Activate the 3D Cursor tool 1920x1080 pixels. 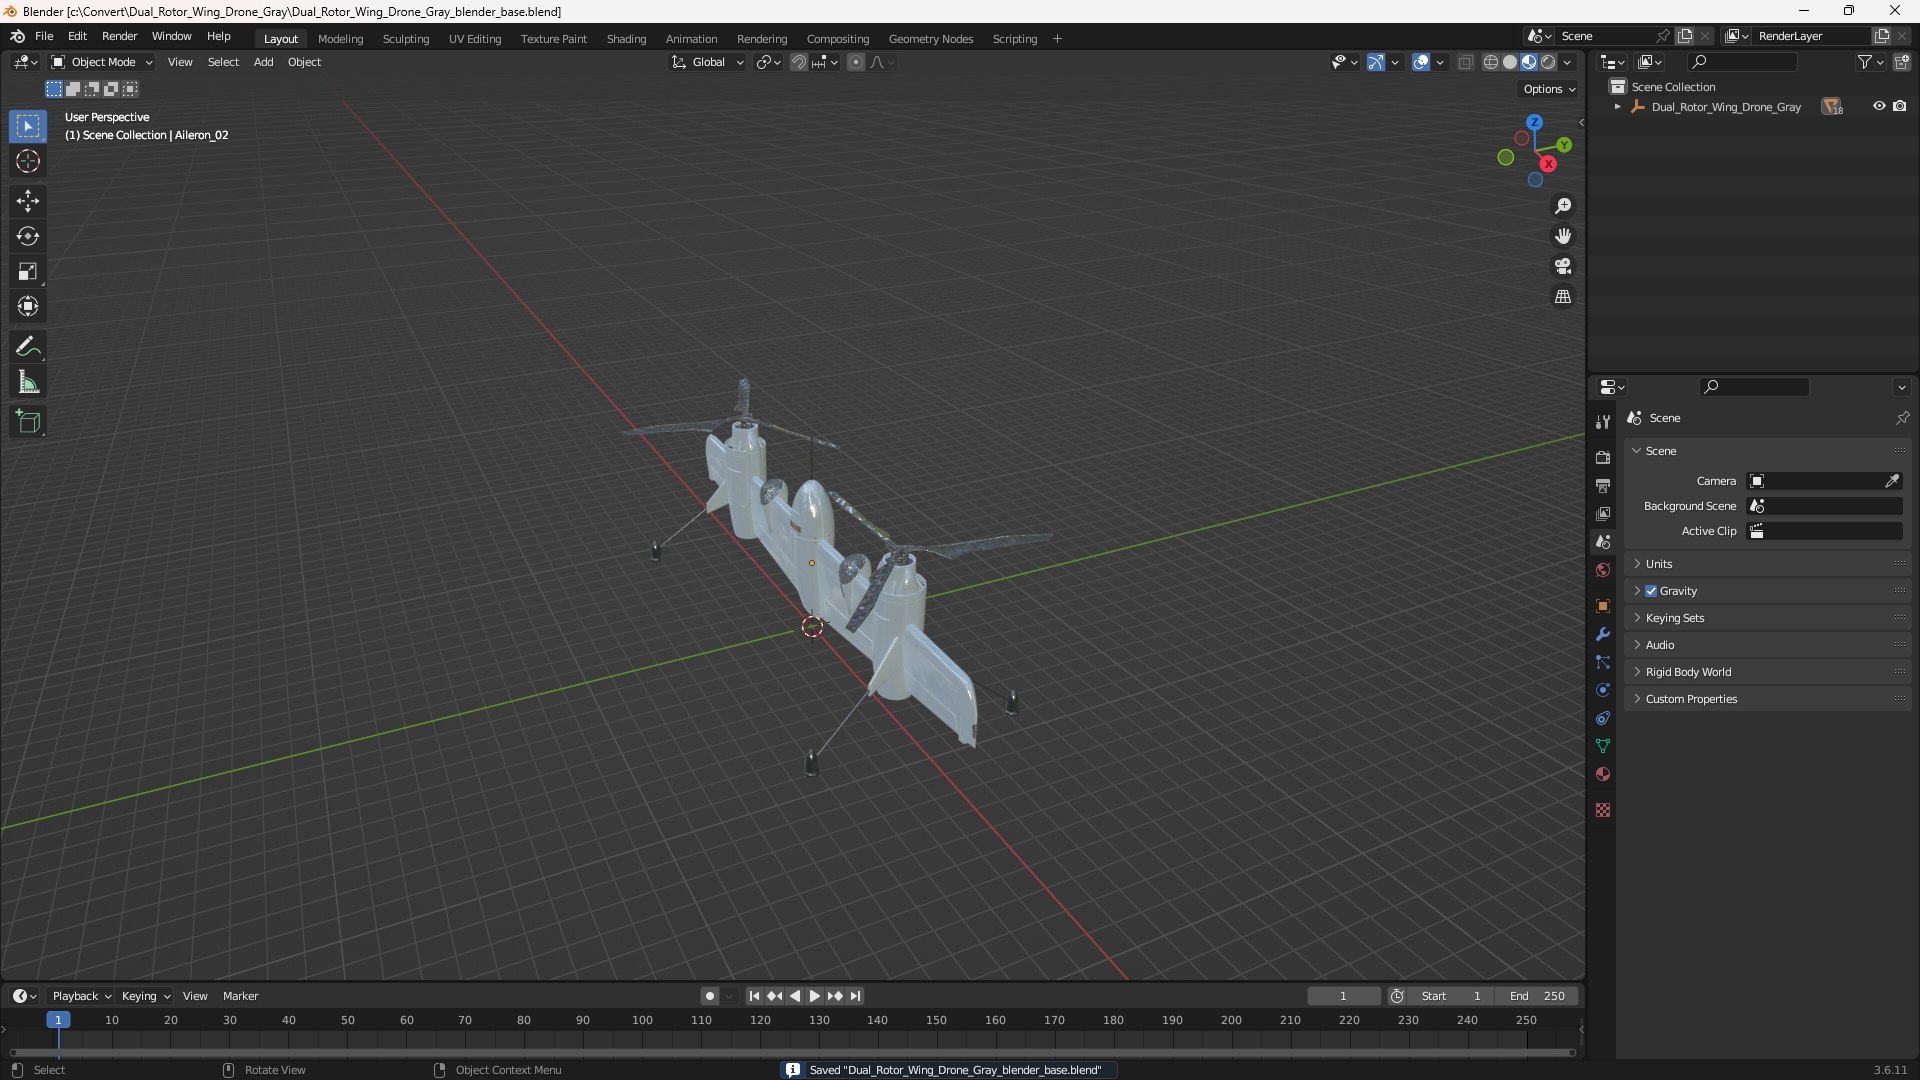(x=28, y=161)
